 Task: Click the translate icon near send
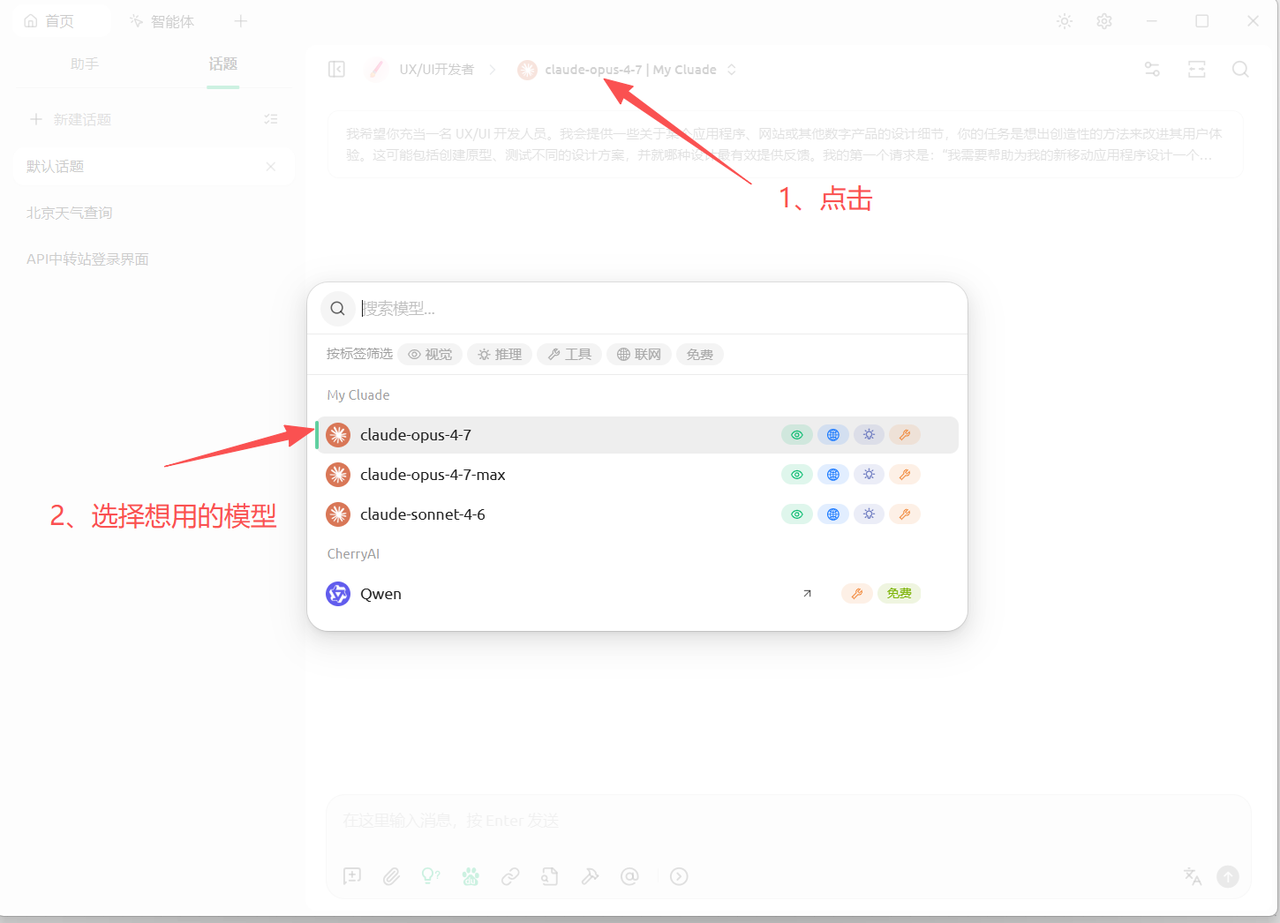point(1192,876)
